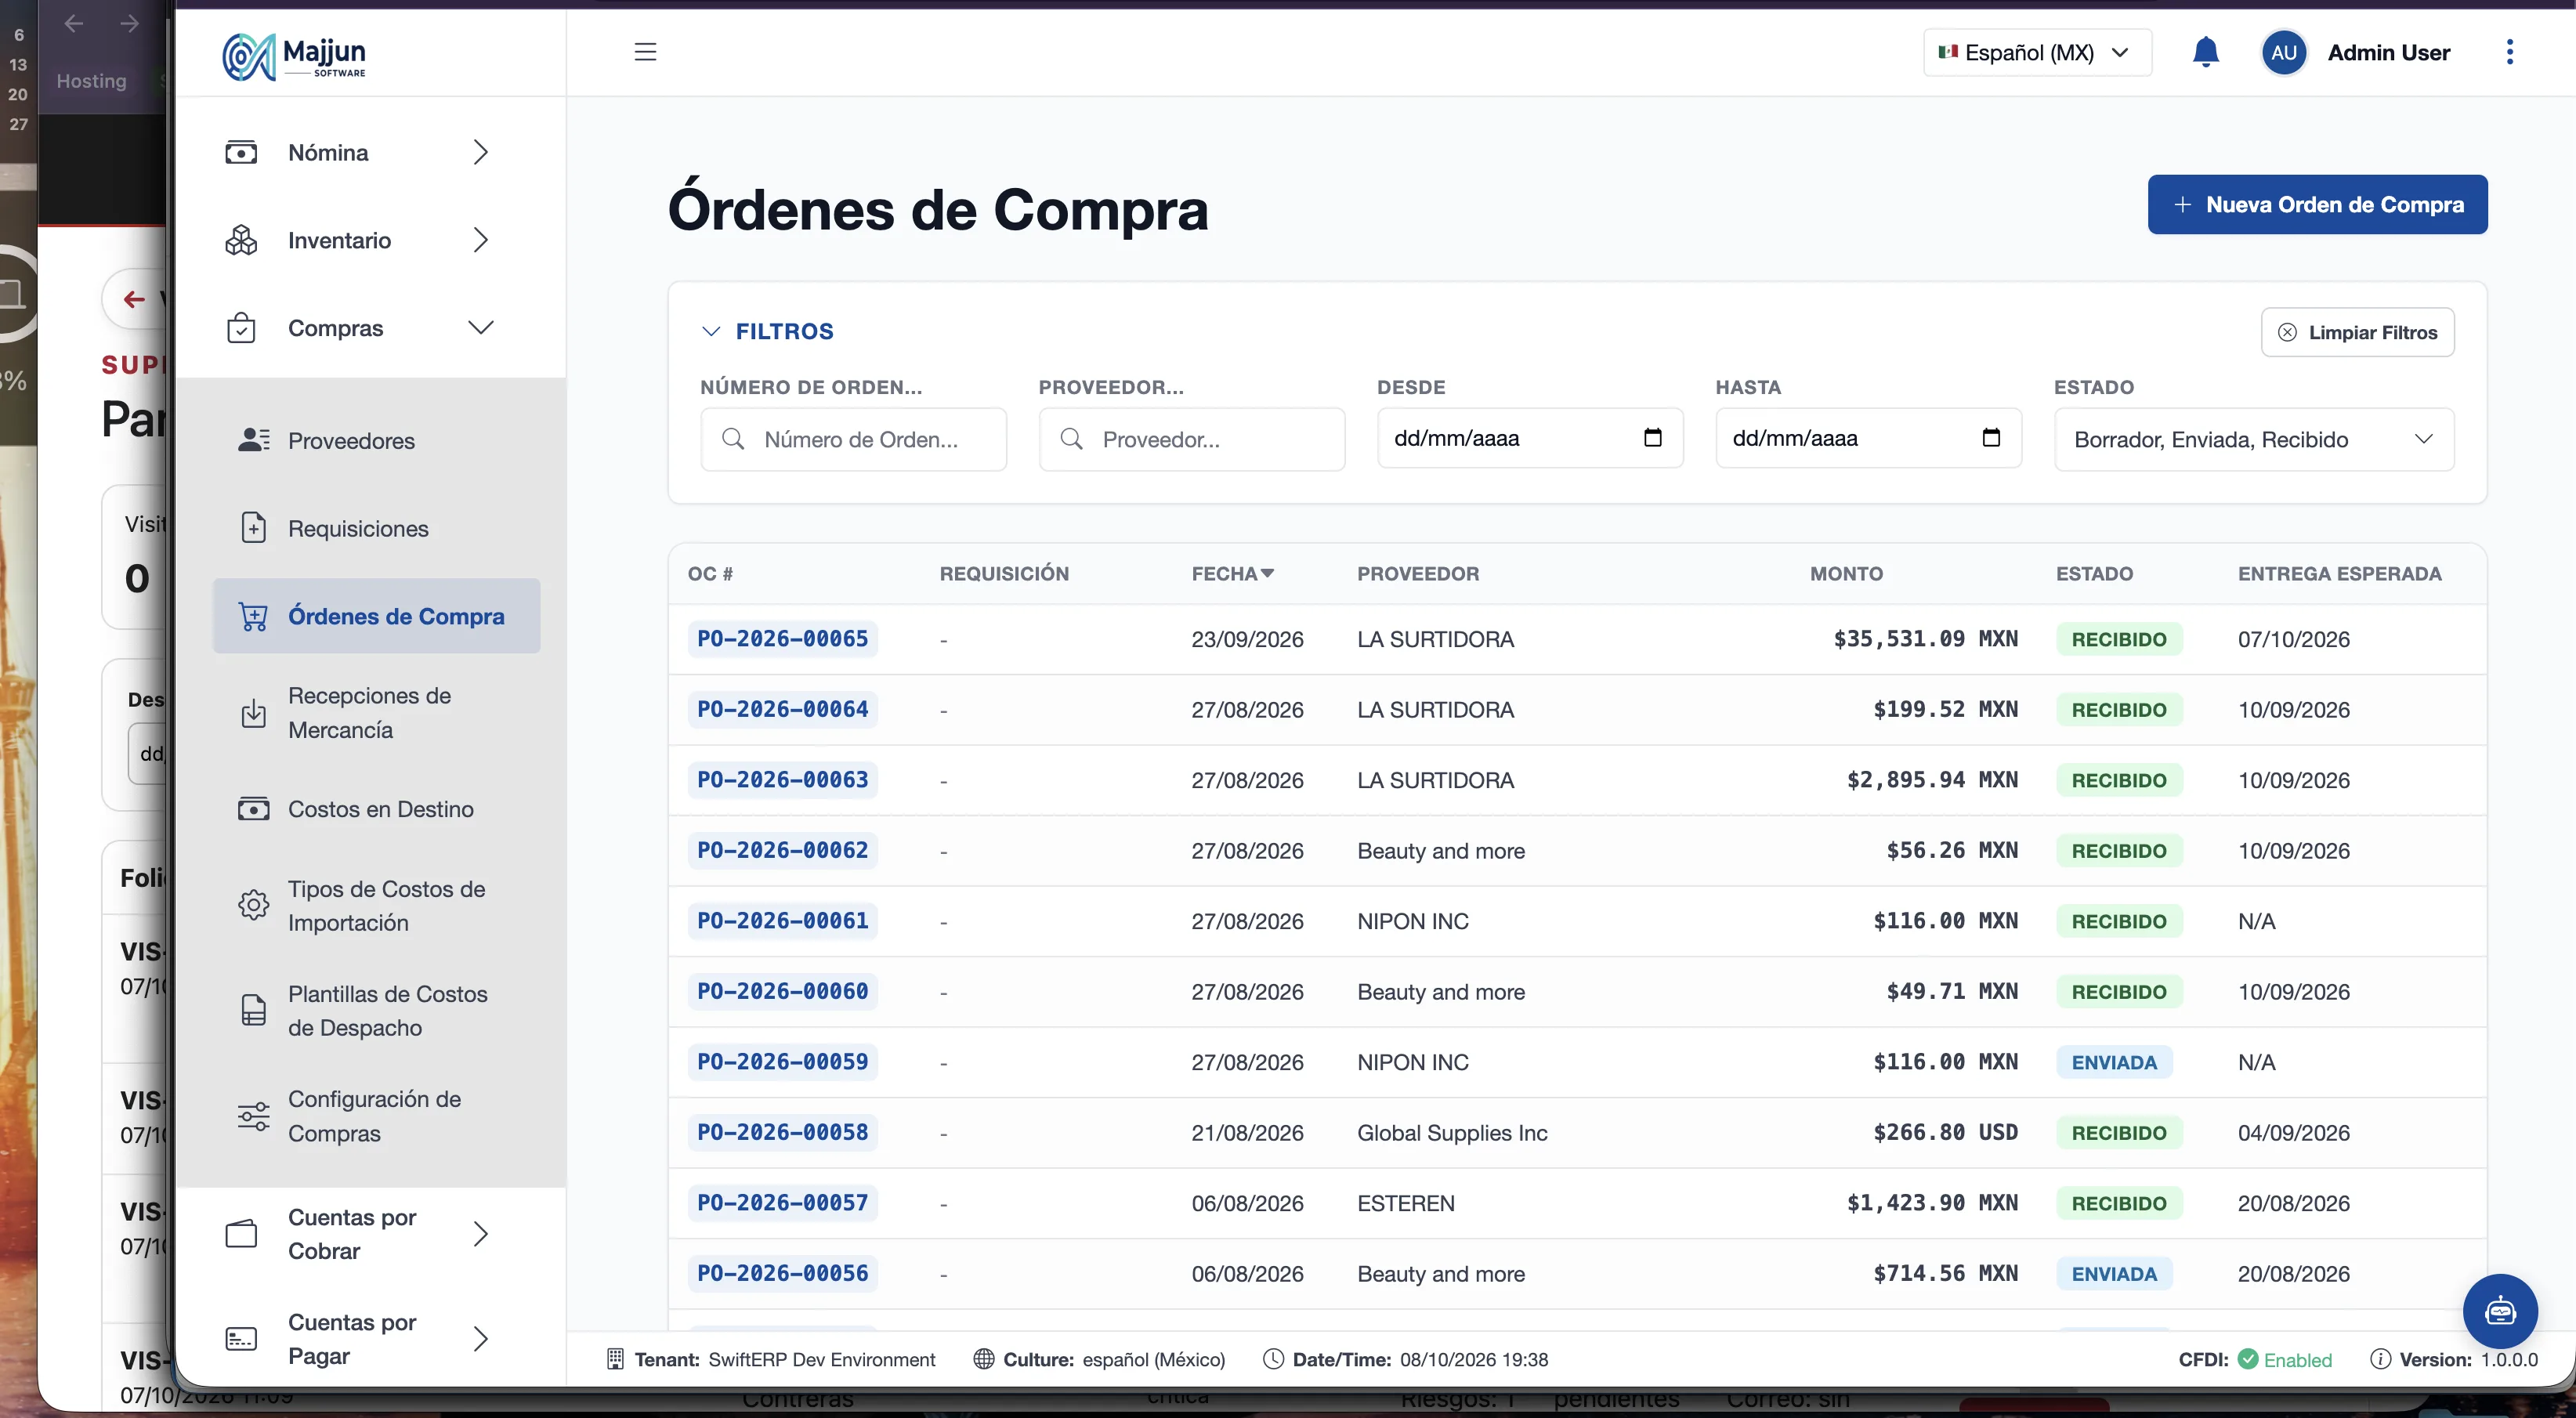Open the three-dot options menu

coord(2509,52)
